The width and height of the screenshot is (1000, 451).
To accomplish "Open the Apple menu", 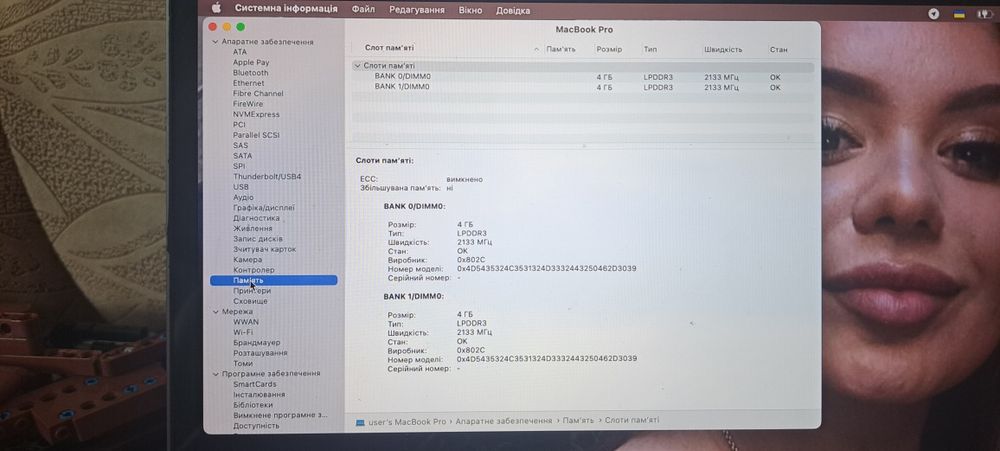I will (216, 9).
